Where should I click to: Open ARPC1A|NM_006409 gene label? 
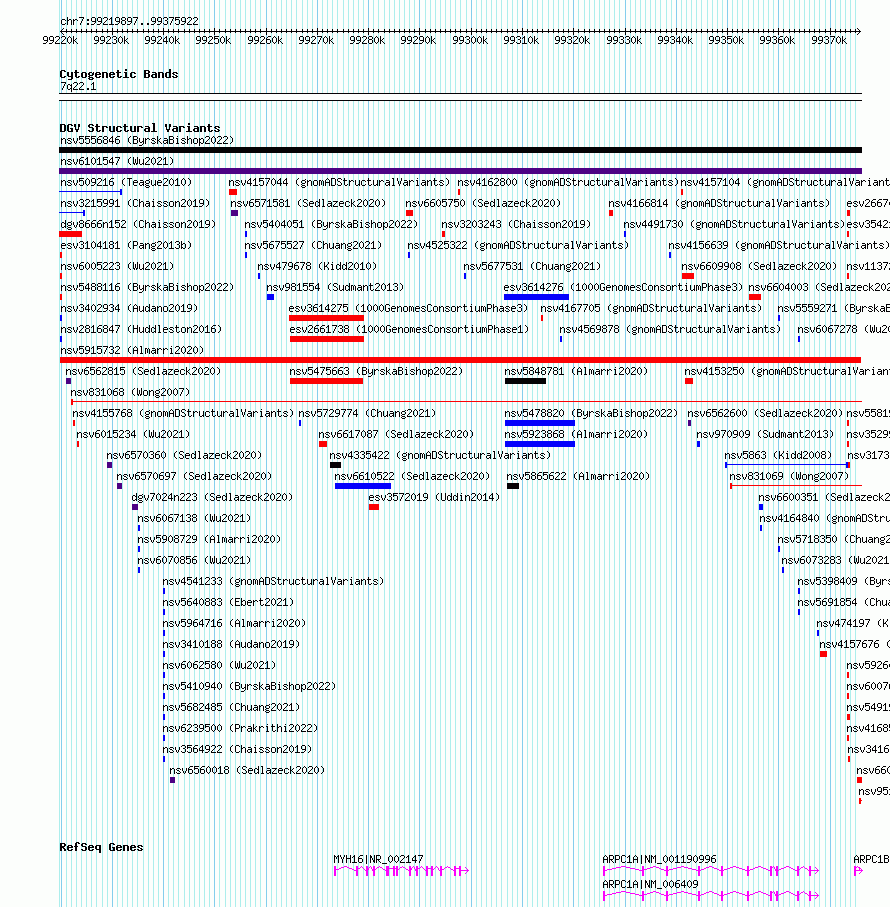[650, 884]
